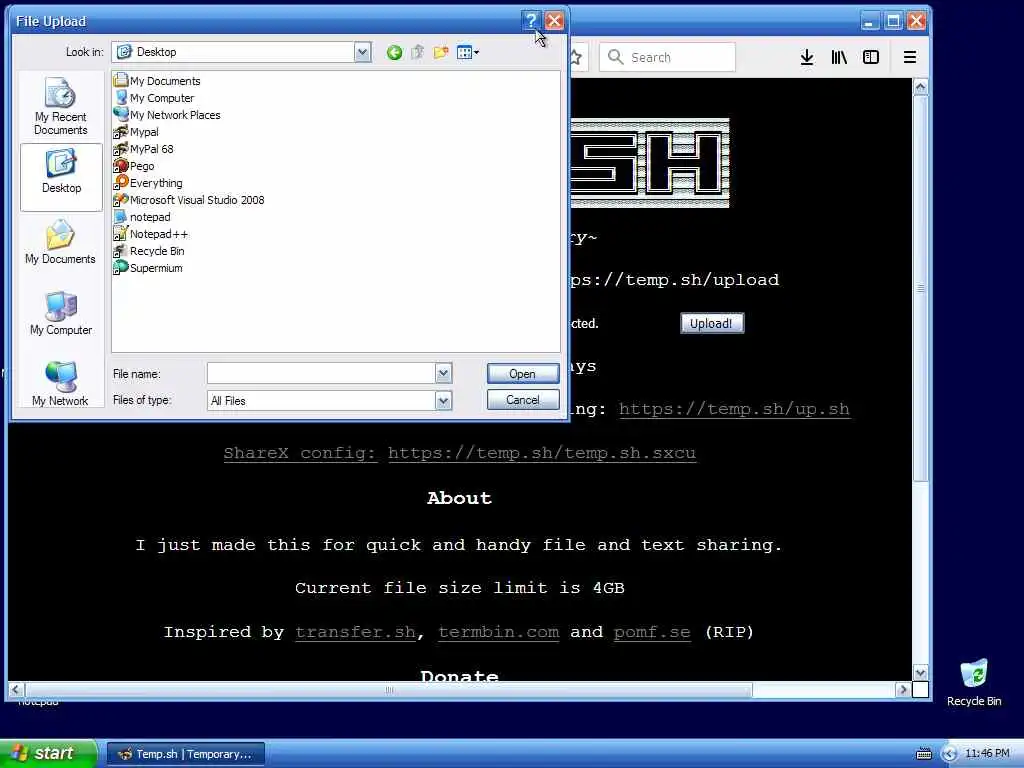Image resolution: width=1024 pixels, height=768 pixels.
Task: Open browser Downloads arrow icon
Action: coord(807,57)
